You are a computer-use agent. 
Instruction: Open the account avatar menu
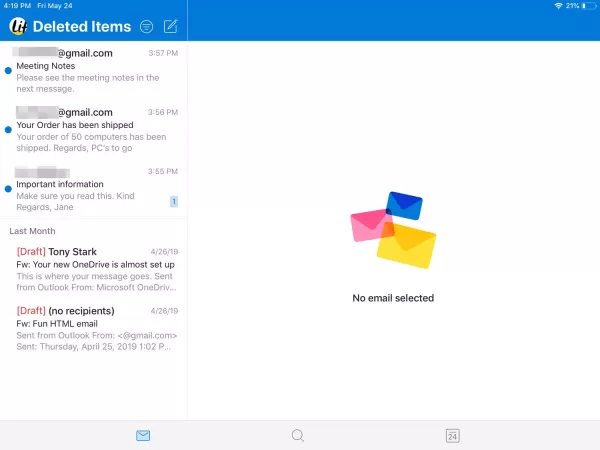pos(17,26)
